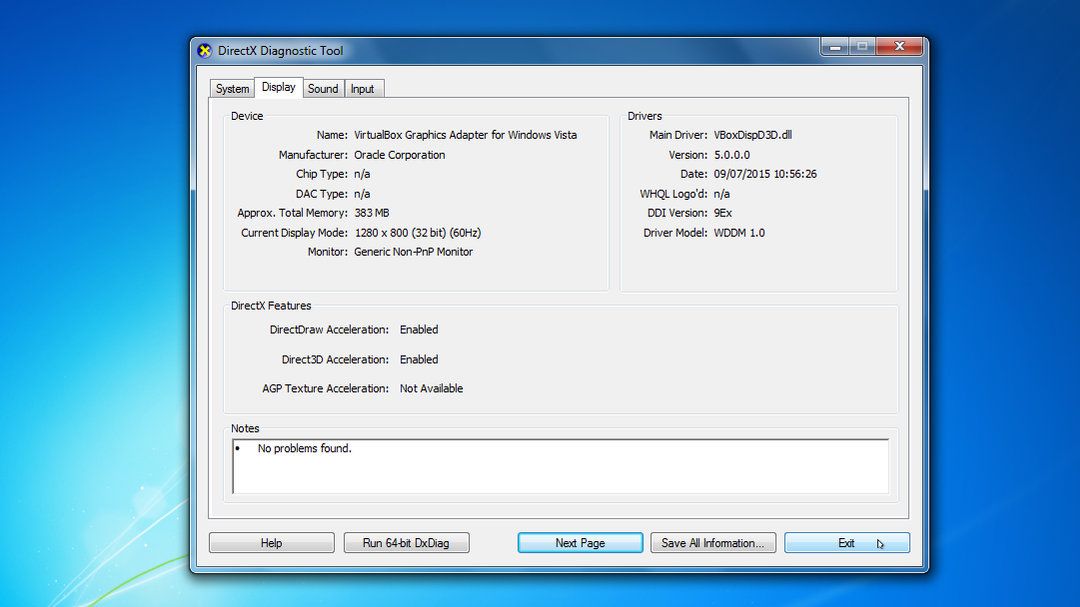Screen dimensions: 1080x607
Task: Click the Current Display Mode value
Action: (416, 232)
